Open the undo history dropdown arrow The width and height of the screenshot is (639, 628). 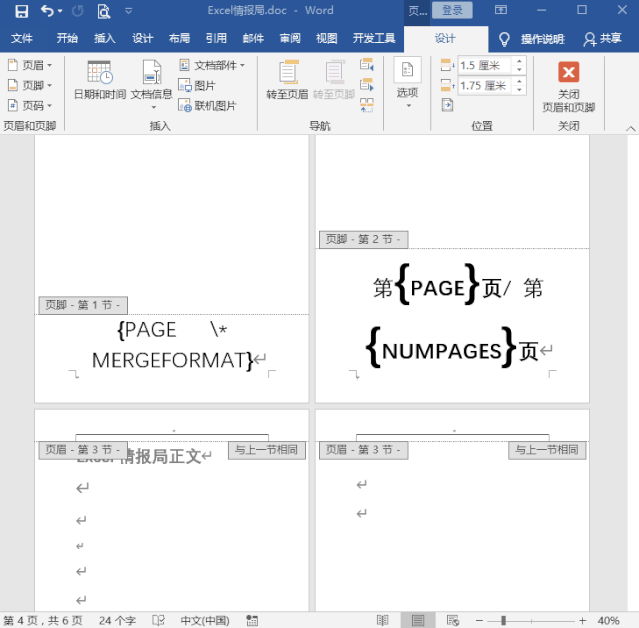coord(60,11)
